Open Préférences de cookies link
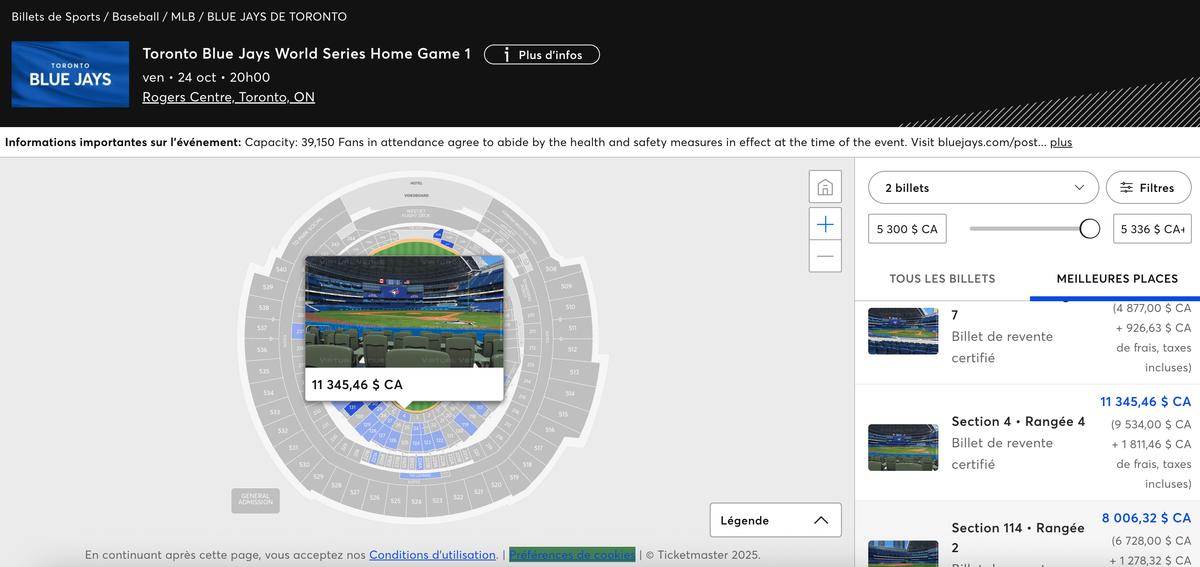Screen dimensions: 1200x567 (x=571, y=555)
